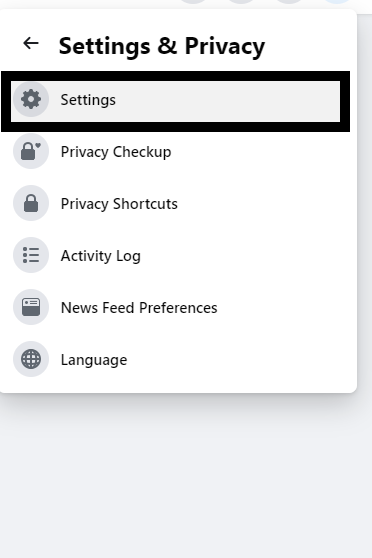Click the Activity Log bulleted-list icon
Image resolution: width=372 pixels, height=558 pixels.
coord(31,255)
